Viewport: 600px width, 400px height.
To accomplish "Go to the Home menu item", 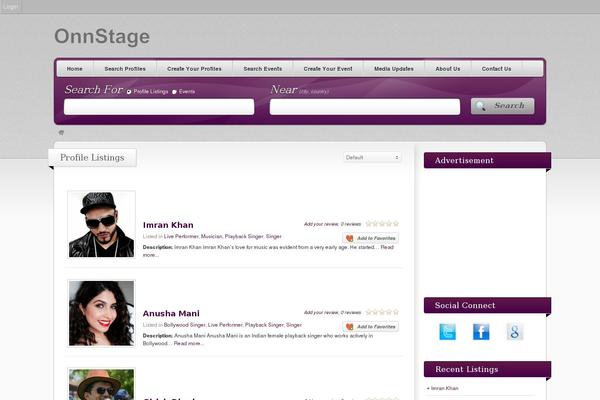I will click(x=75, y=69).
